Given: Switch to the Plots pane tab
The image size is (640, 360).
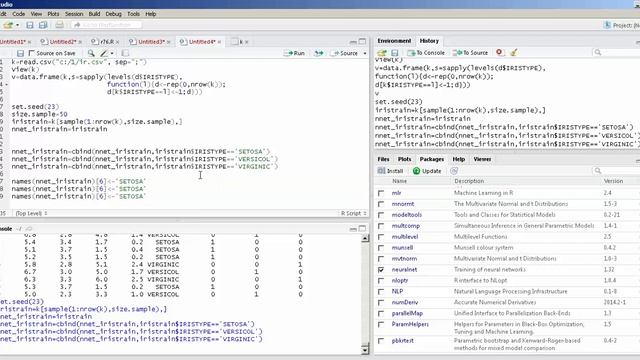Looking at the screenshot, I should pyautogui.click(x=404, y=159).
